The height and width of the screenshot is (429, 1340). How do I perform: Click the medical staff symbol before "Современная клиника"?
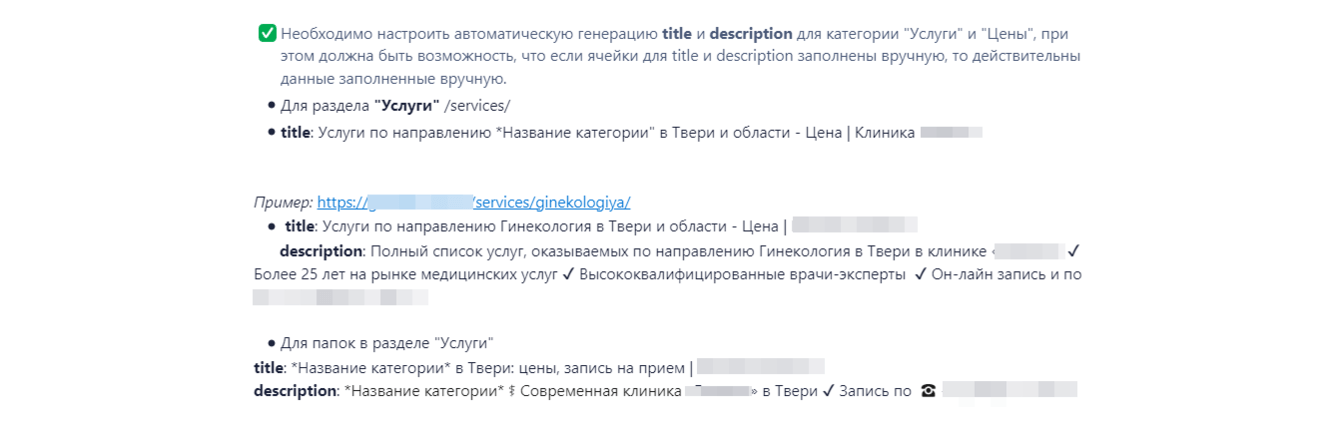[x=511, y=391]
